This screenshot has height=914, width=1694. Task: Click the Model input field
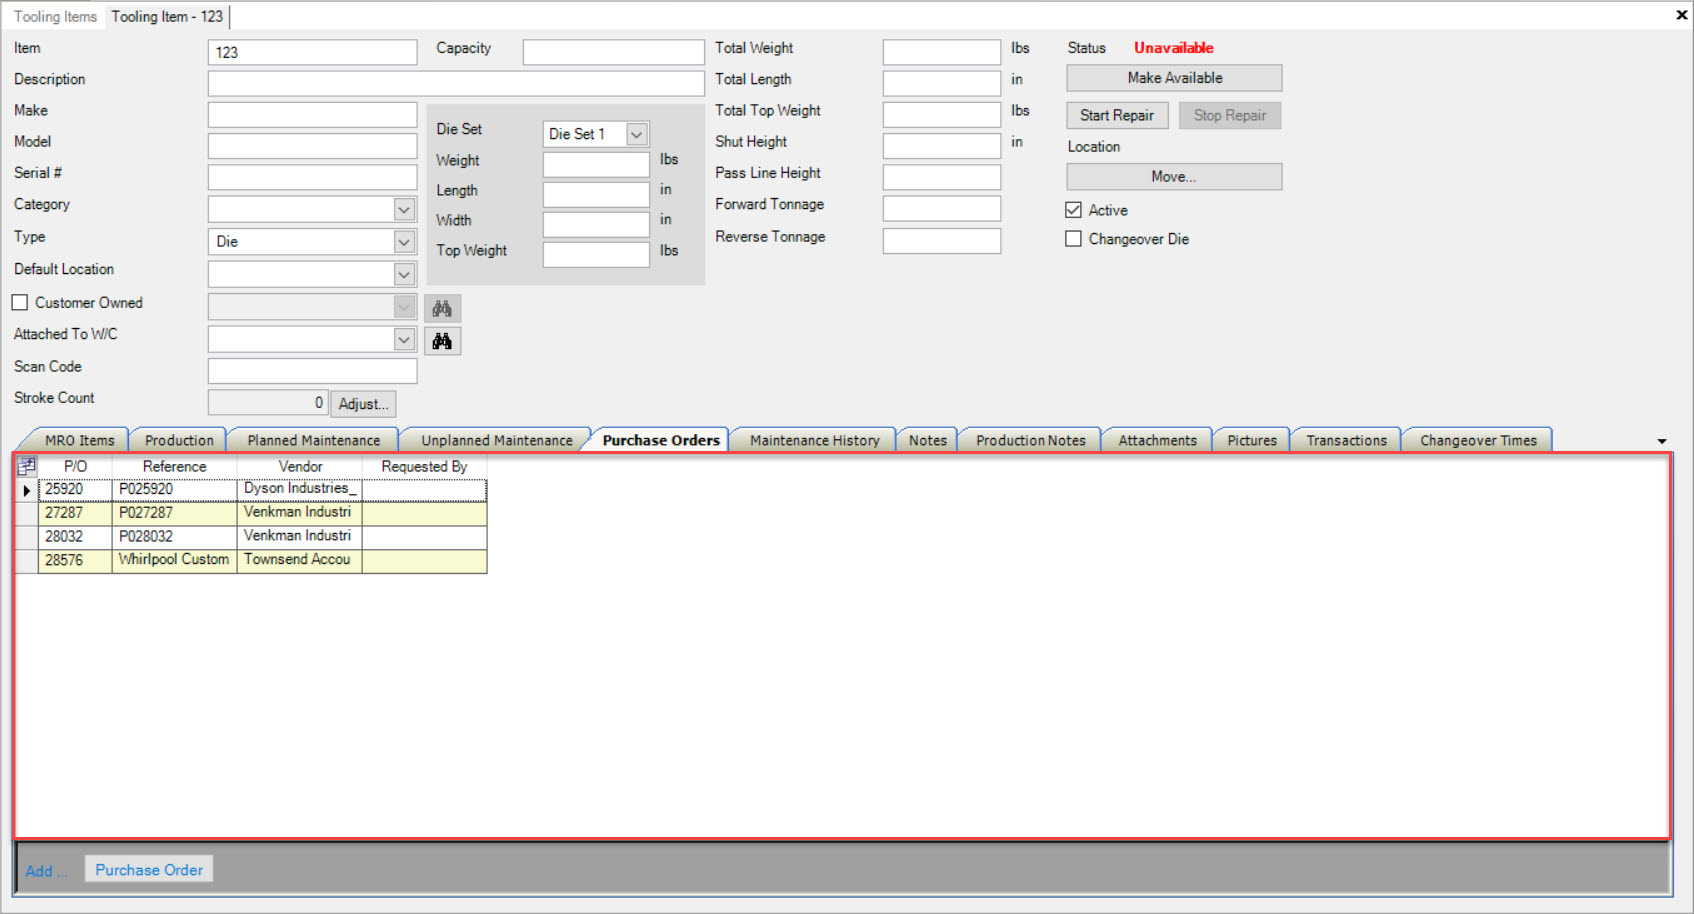point(312,146)
